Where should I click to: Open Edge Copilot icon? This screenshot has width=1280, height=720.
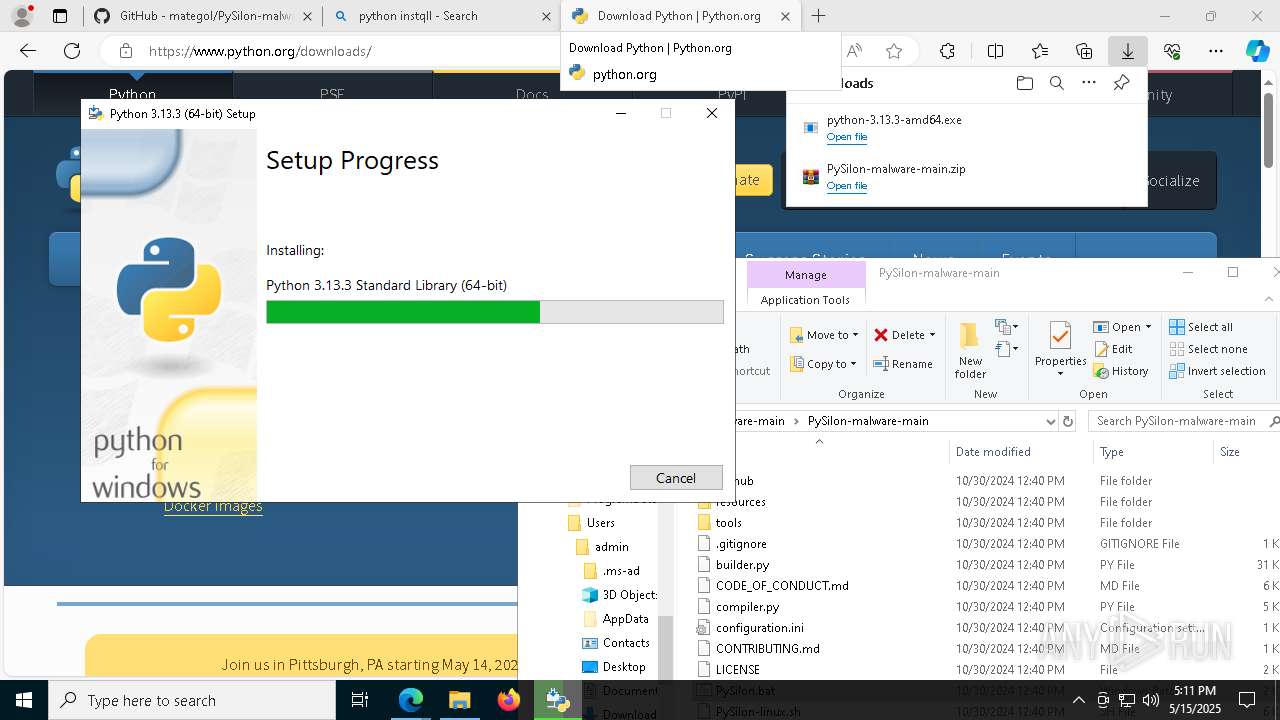1257,51
